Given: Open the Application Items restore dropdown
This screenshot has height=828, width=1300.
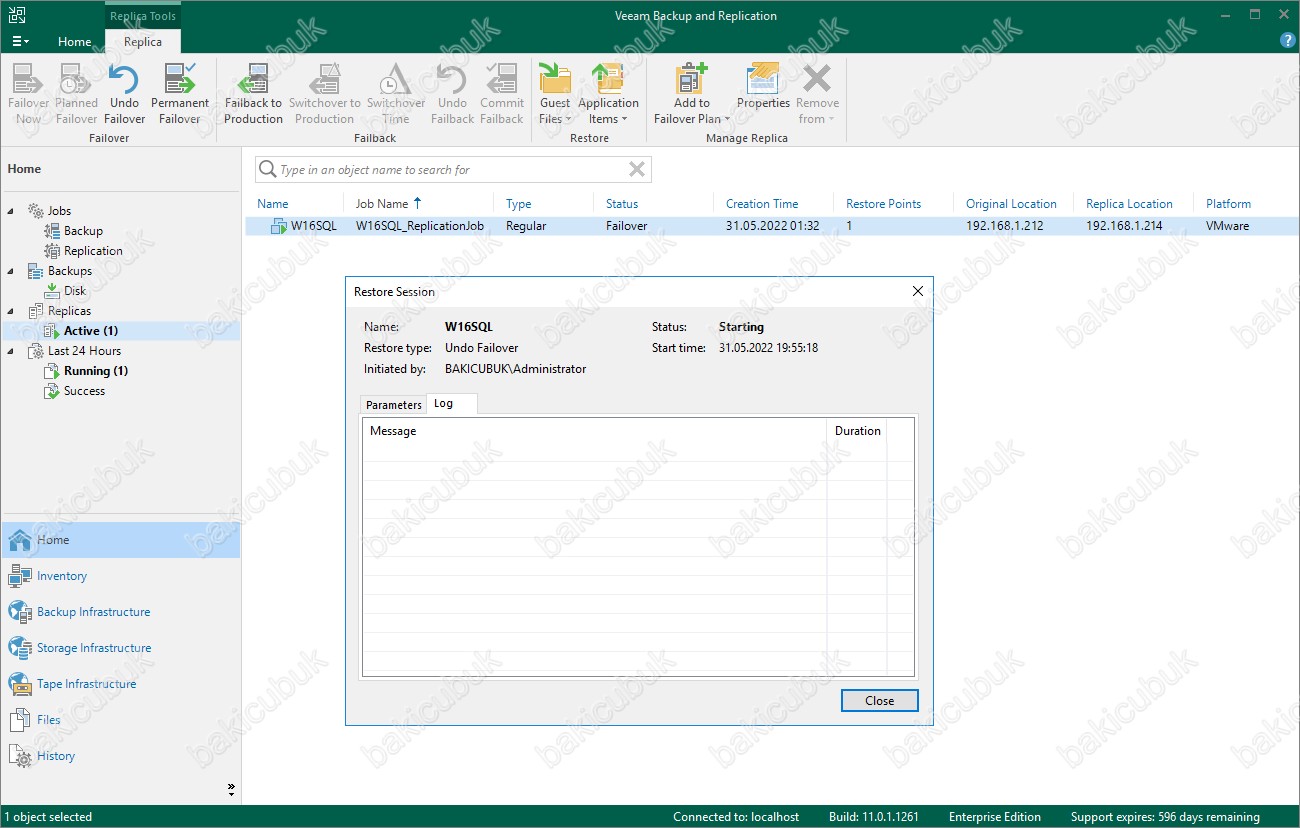Looking at the screenshot, I should tap(608, 94).
